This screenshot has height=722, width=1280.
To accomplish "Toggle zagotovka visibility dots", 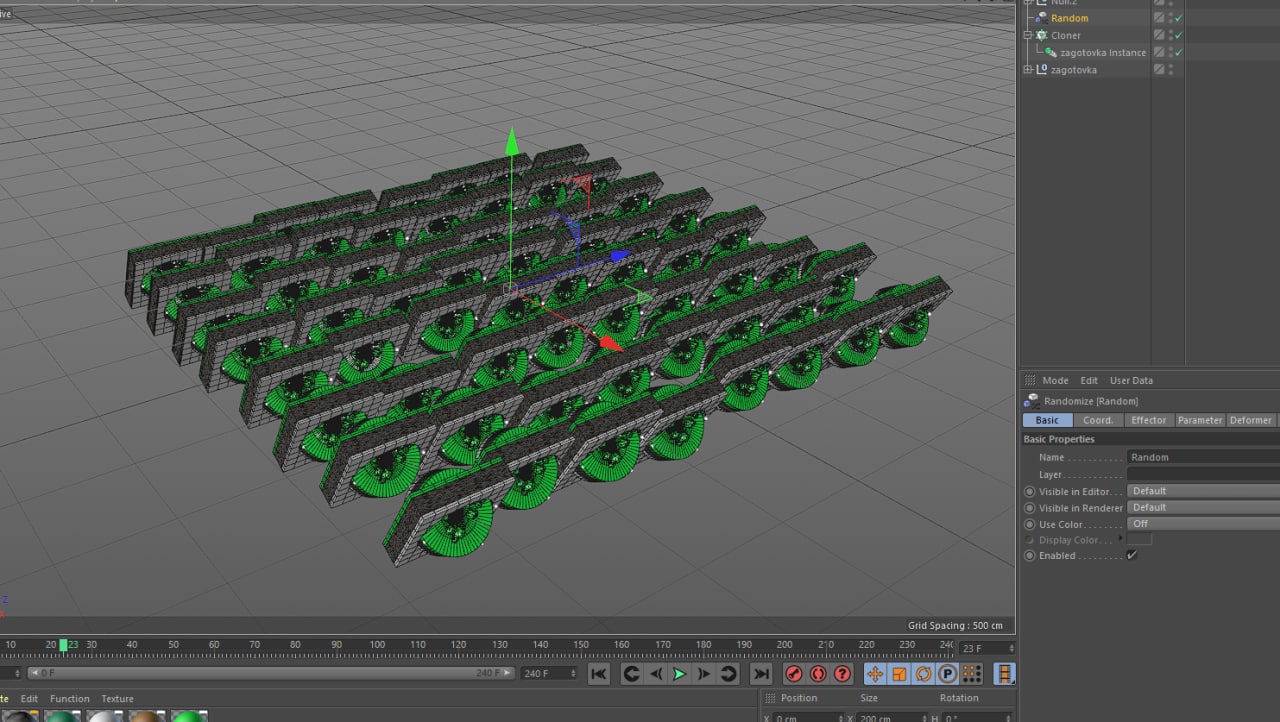I will click(x=1170, y=69).
